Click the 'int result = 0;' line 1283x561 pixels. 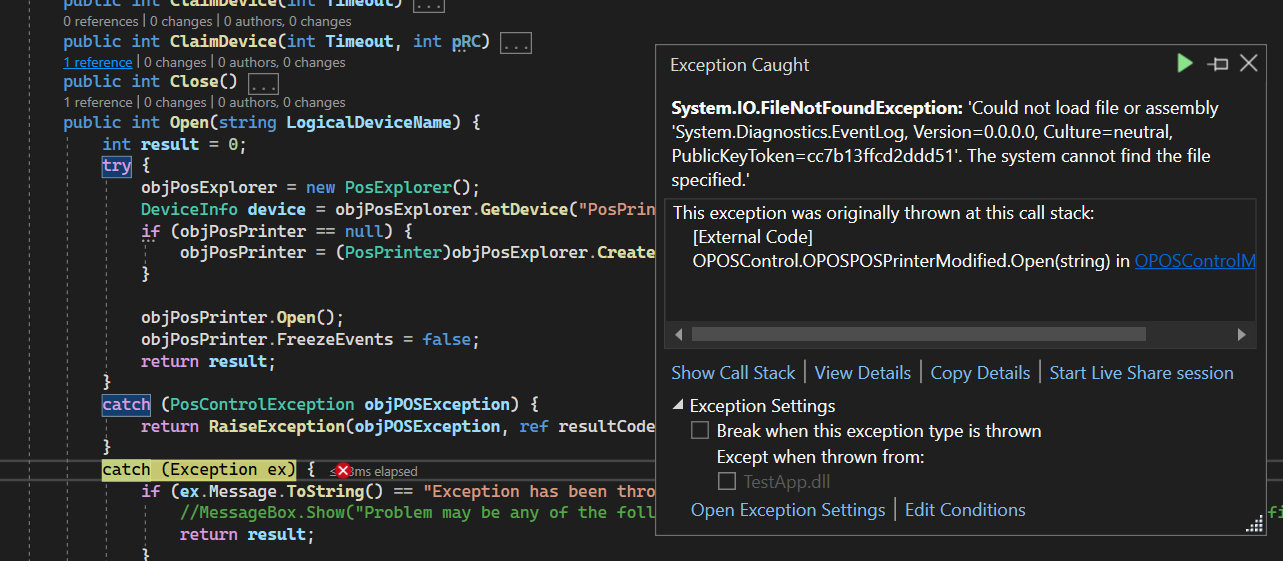click(x=174, y=144)
